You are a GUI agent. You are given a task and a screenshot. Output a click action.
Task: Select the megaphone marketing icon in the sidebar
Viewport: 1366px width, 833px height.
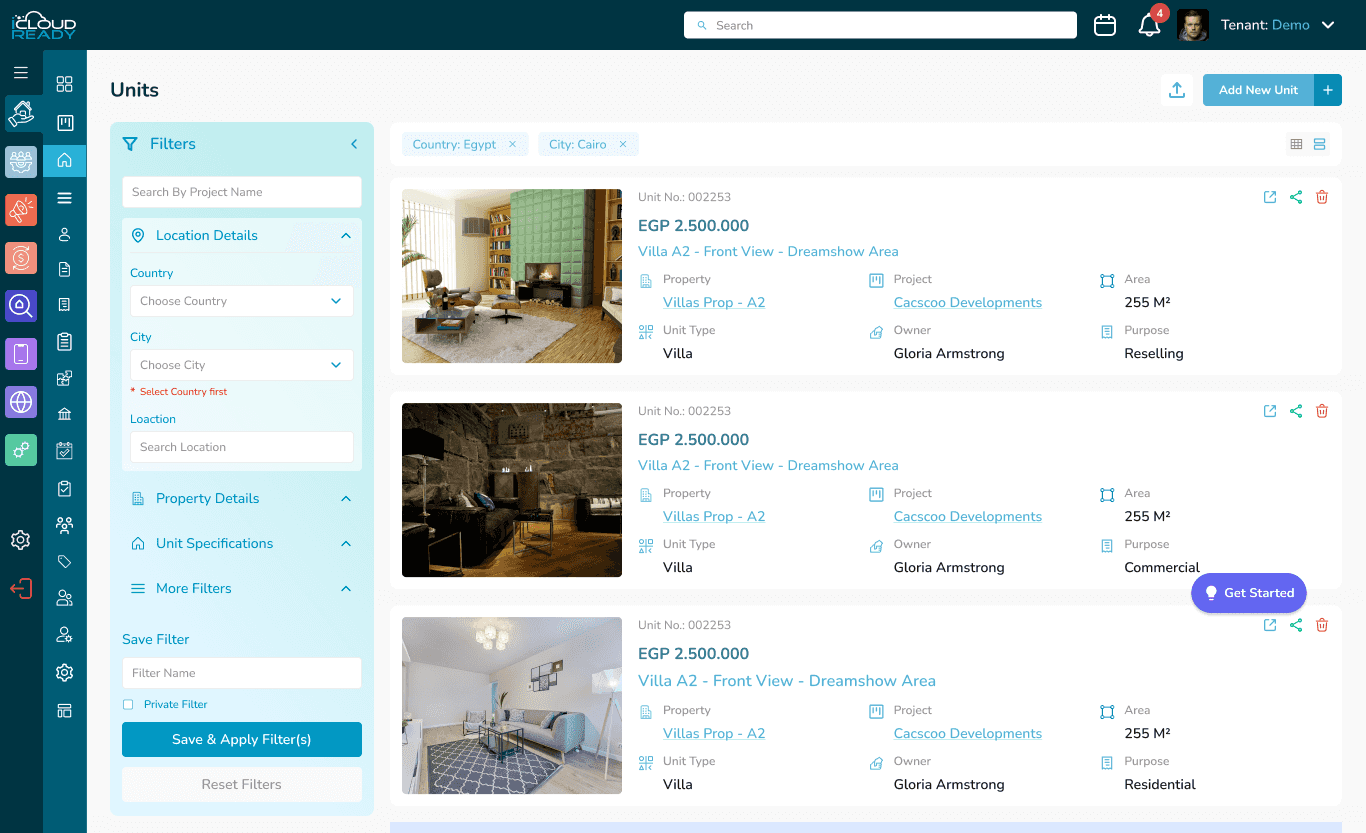click(20, 210)
